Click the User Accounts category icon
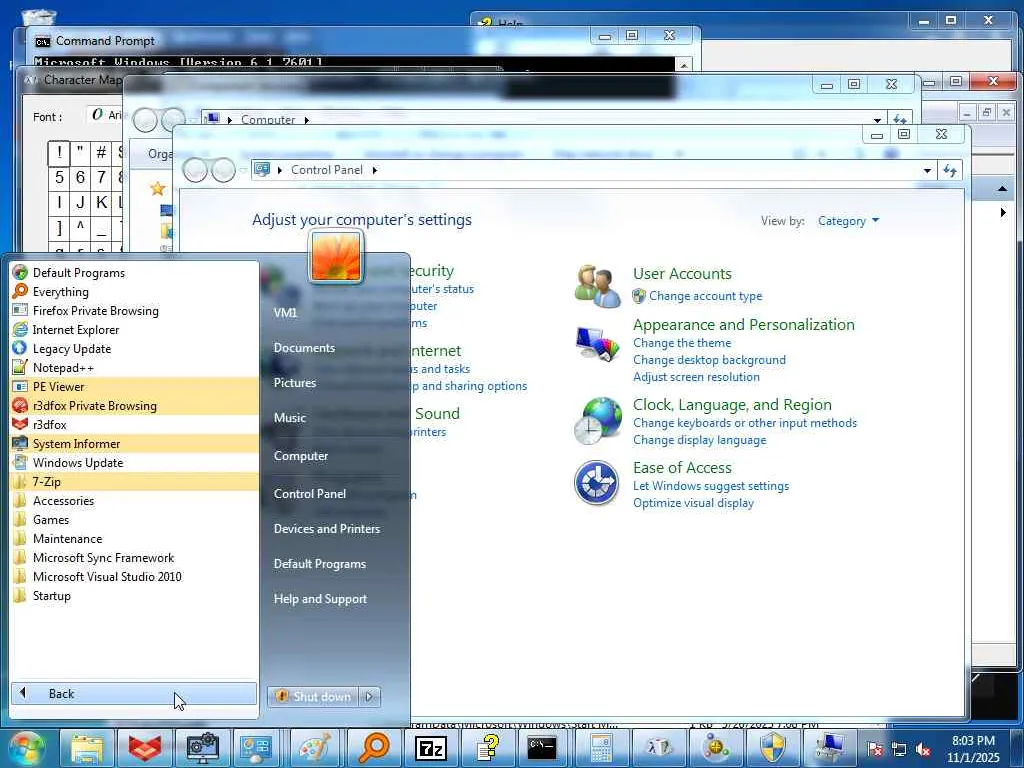Image resolution: width=1024 pixels, height=768 pixels. click(x=597, y=286)
